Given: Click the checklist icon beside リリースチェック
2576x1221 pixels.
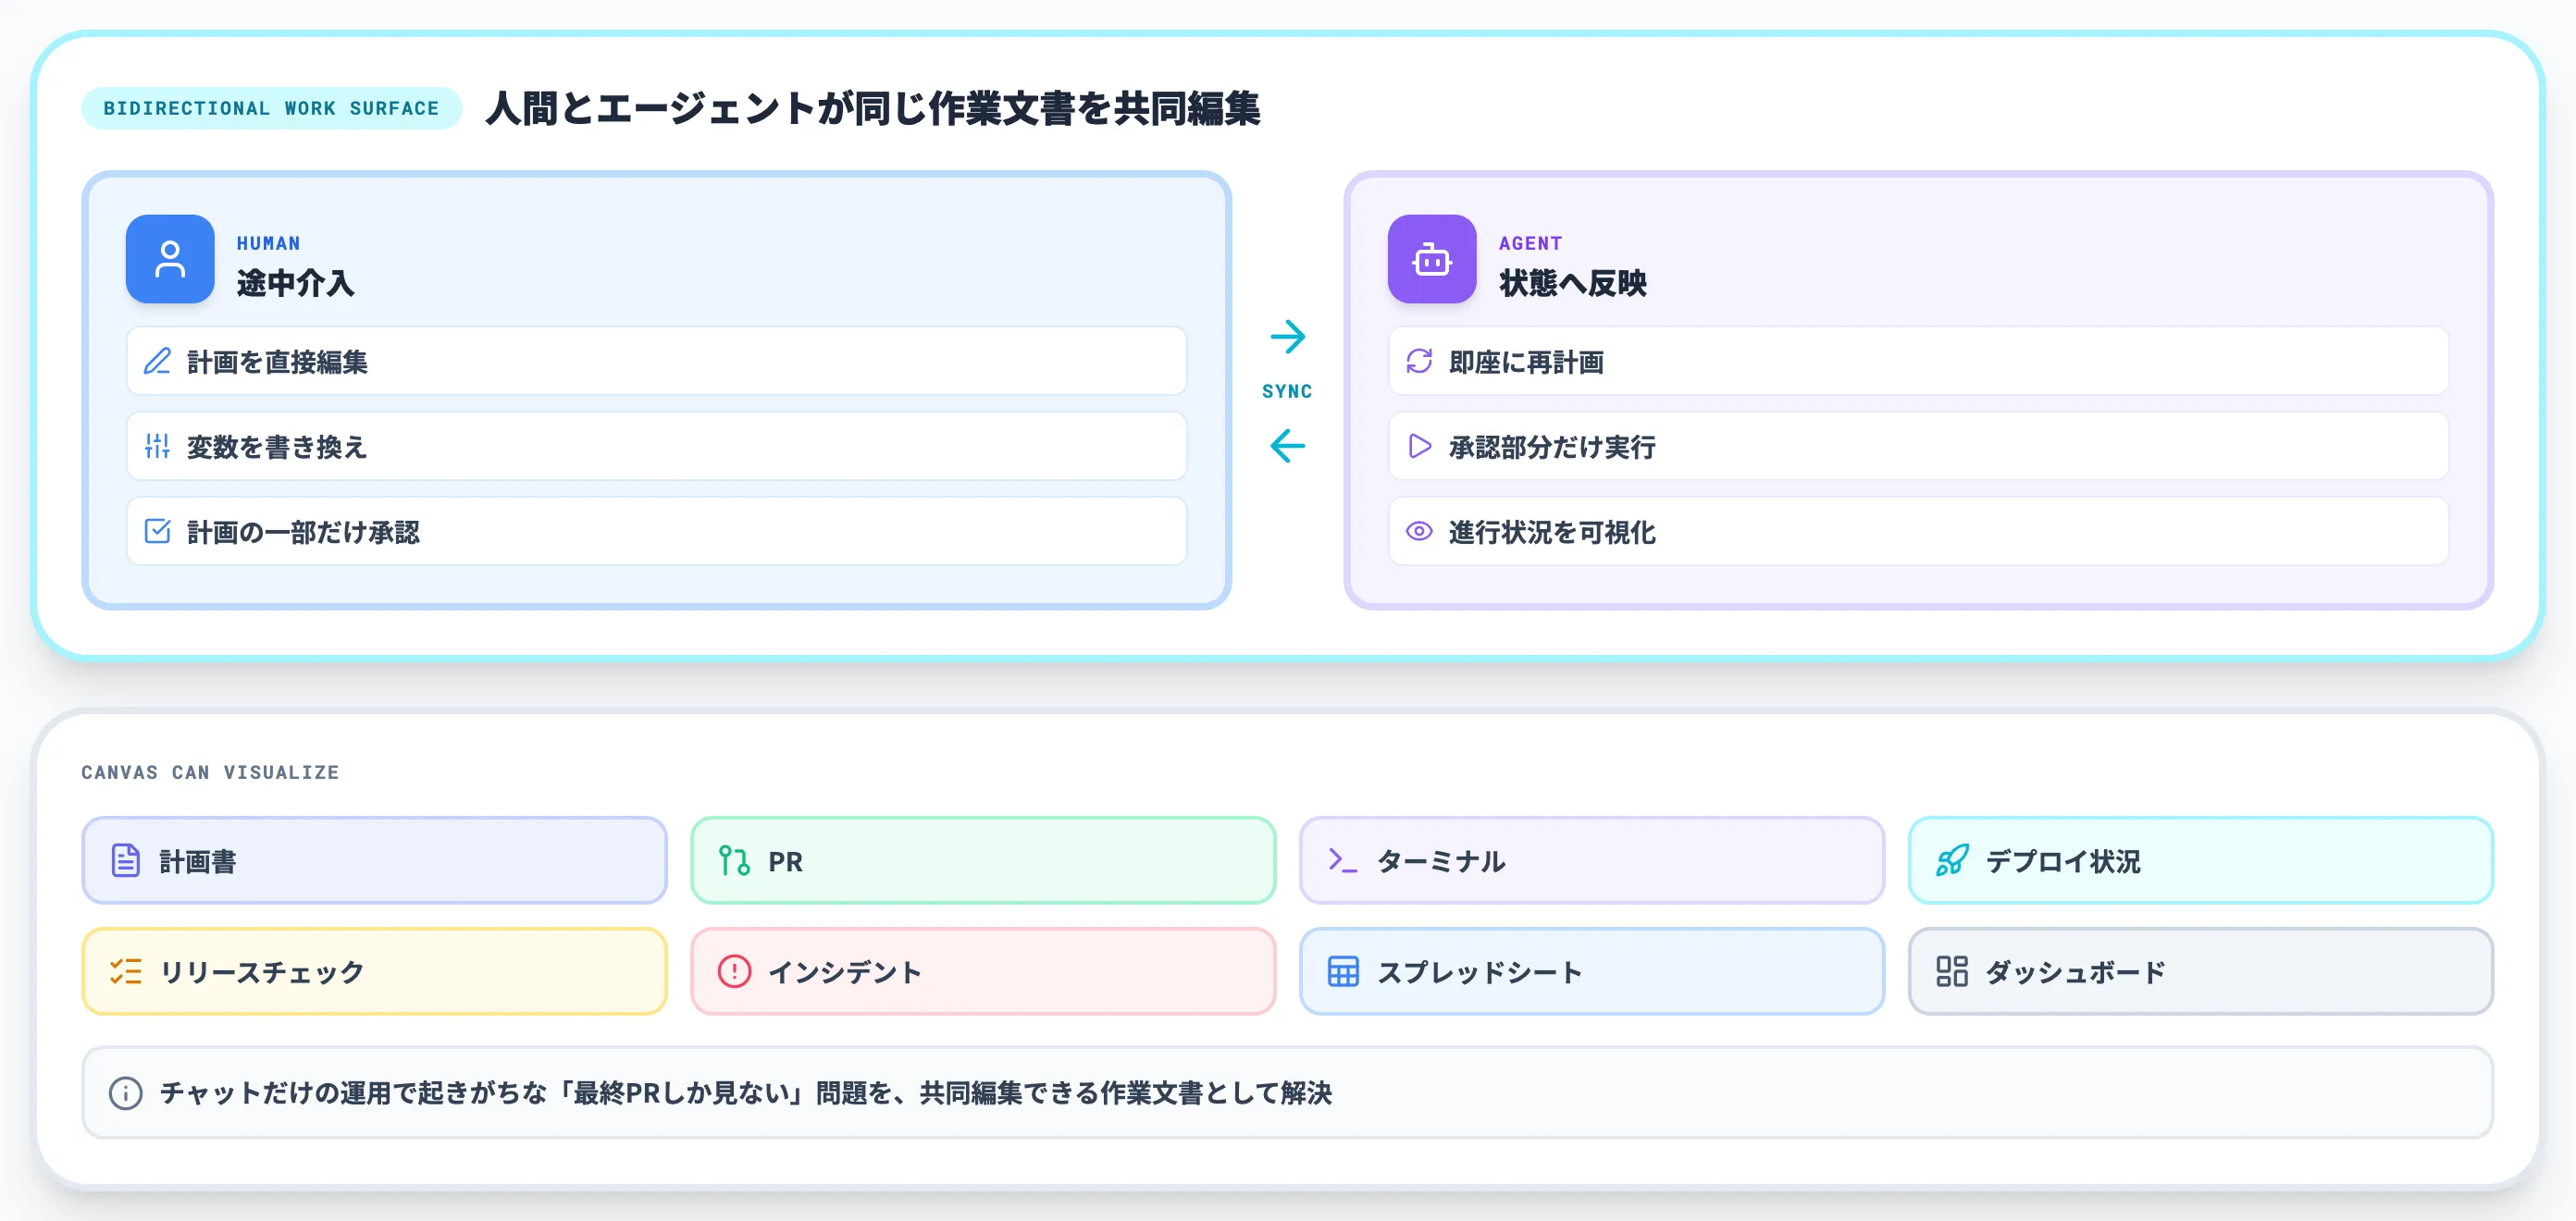Looking at the screenshot, I should (x=126, y=972).
